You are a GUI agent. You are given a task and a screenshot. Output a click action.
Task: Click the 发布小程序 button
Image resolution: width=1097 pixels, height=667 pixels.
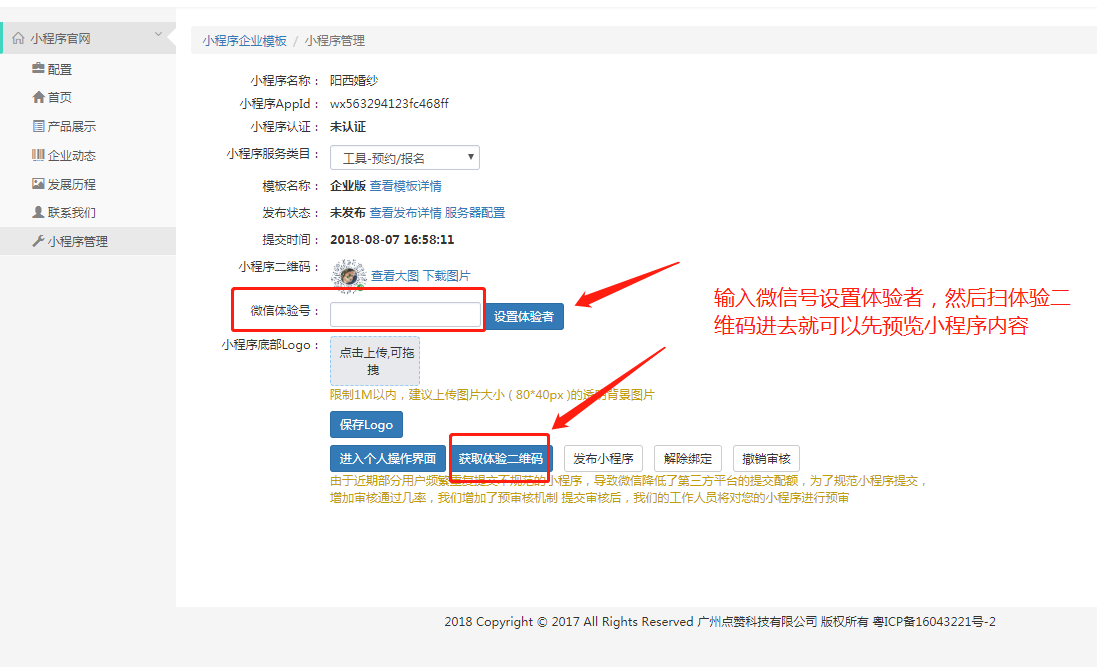(x=603, y=459)
